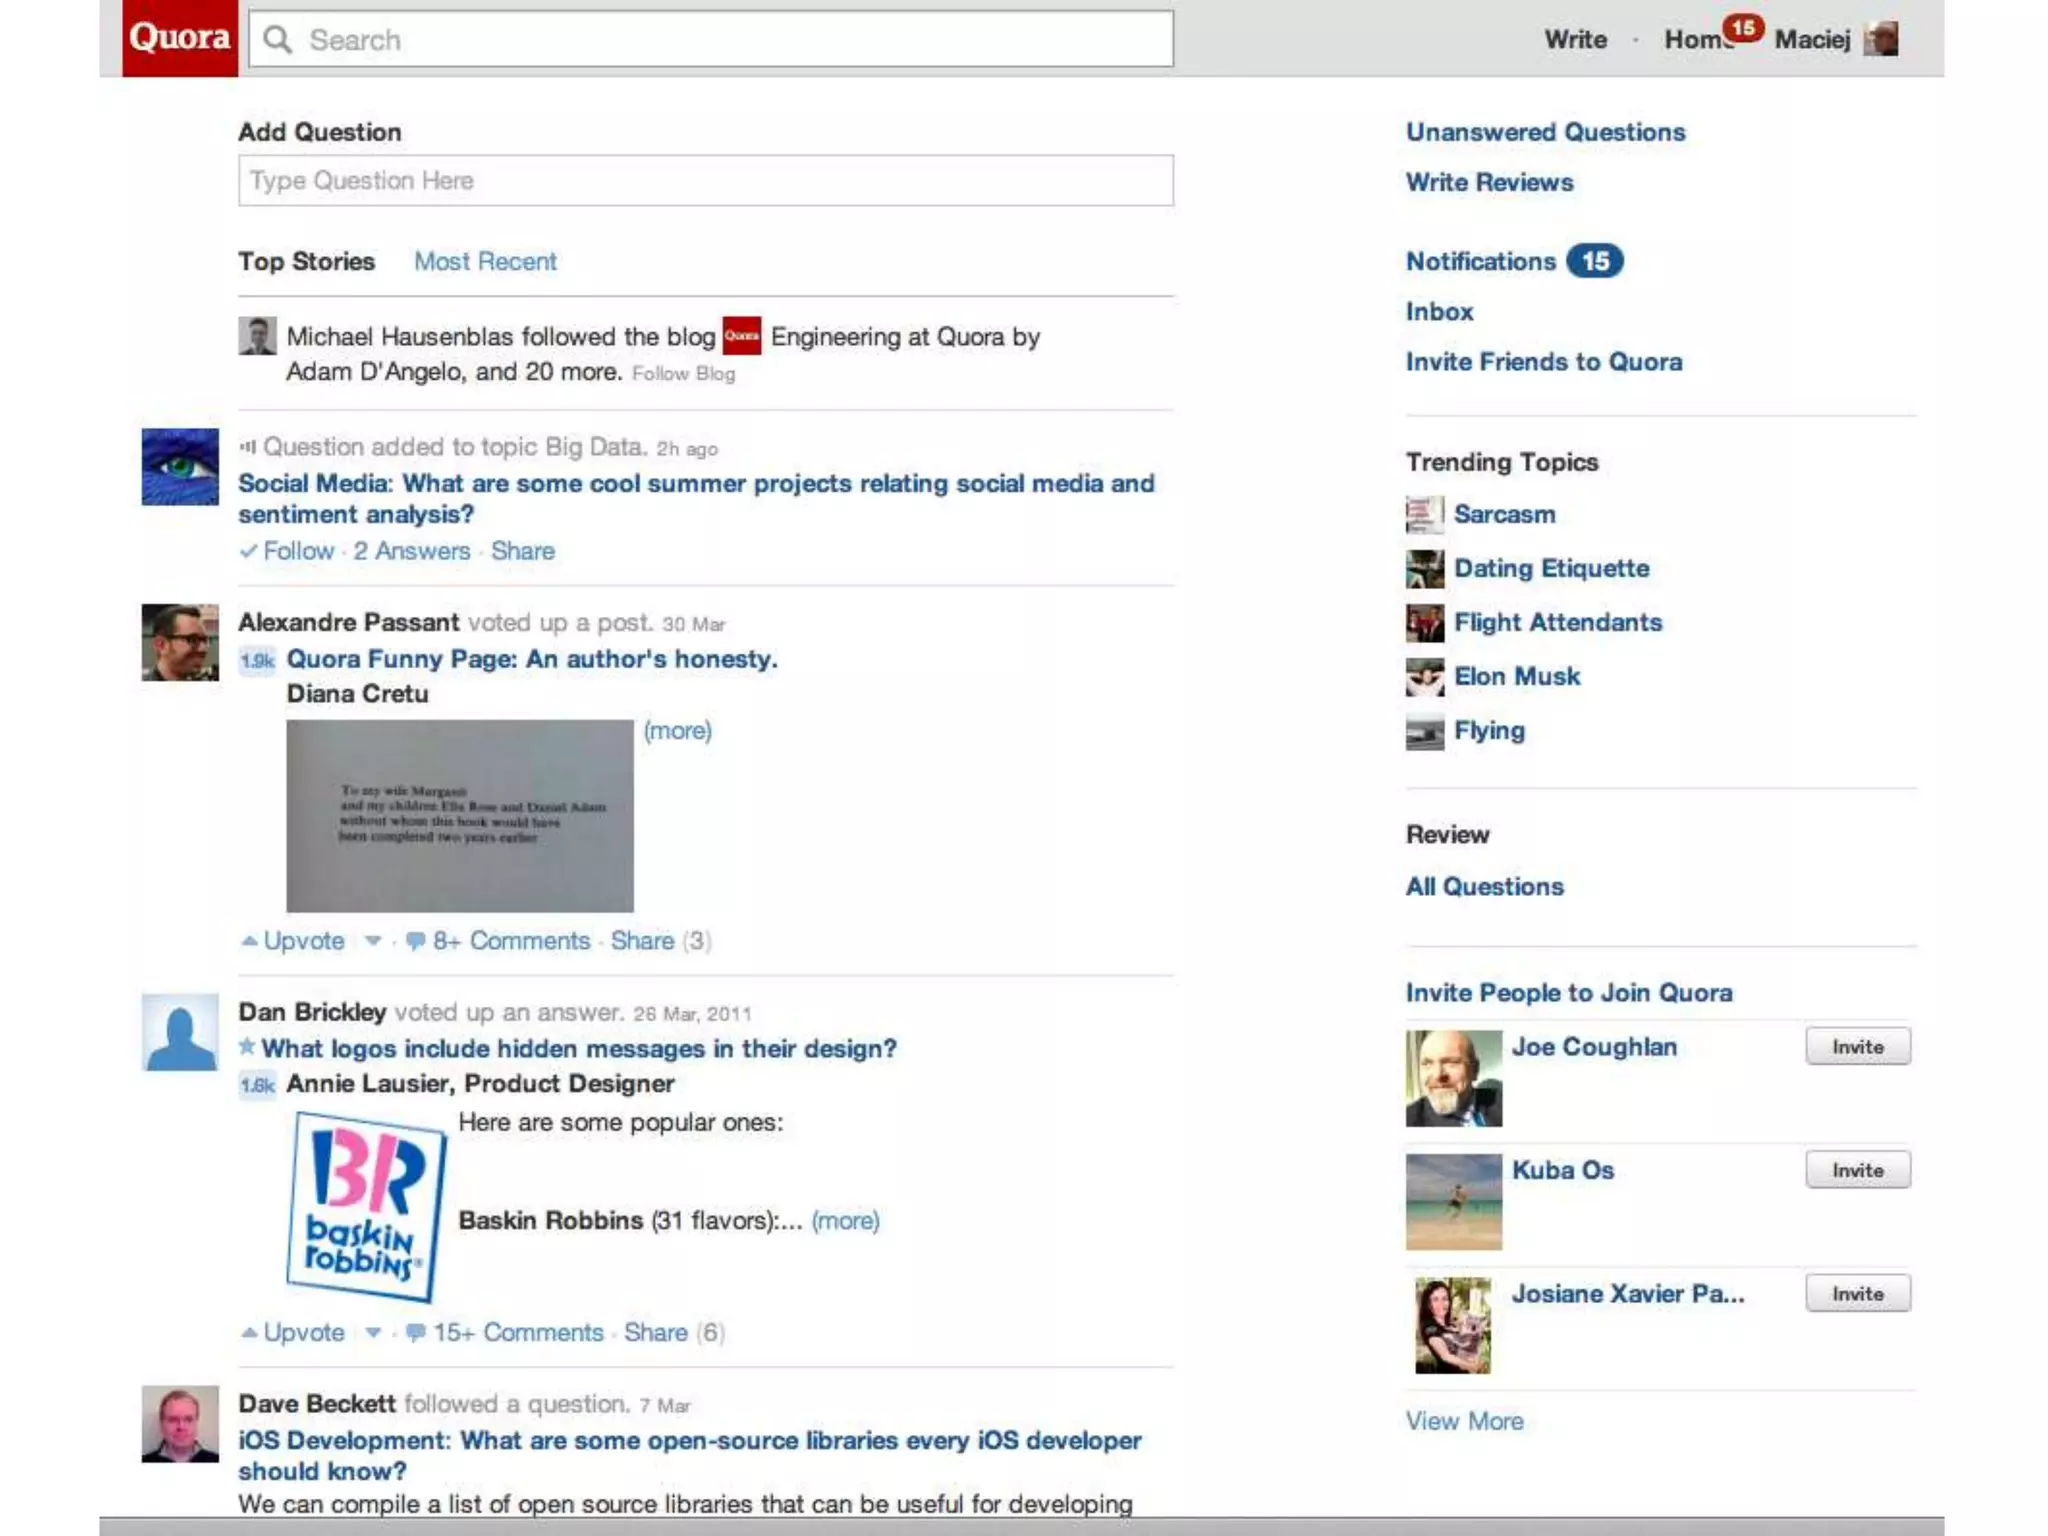Viewport: 2048px width, 1536px height.
Task: Open Maciej's profile picture in header
Action: (1881, 40)
